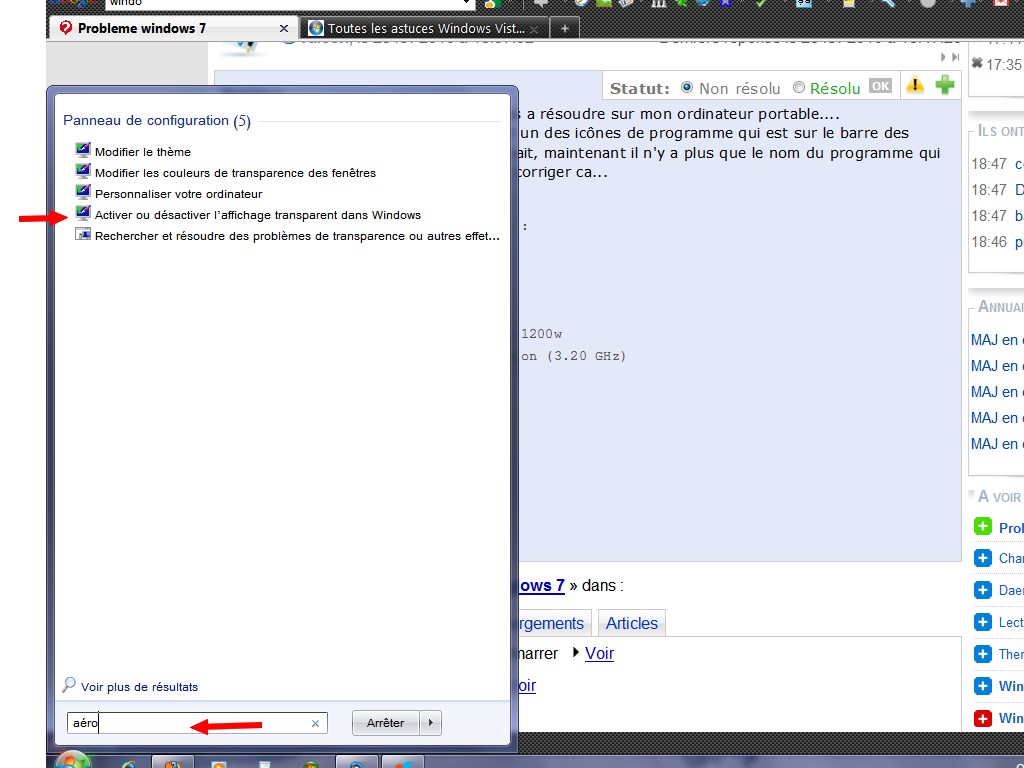Image resolution: width=1024 pixels, height=768 pixels.
Task: Click the Voir link next to harrer
Action: (x=600, y=653)
